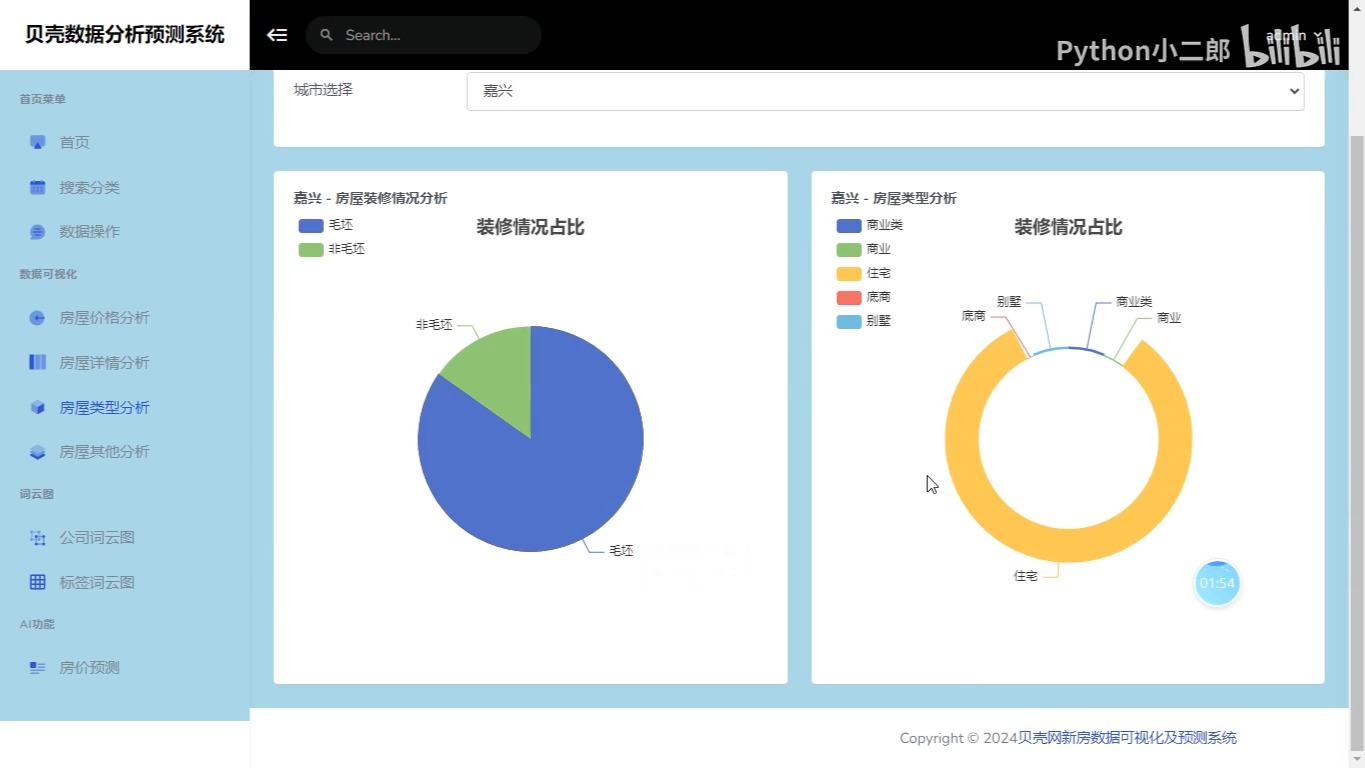
Task: Open 房价预测 with its AI icon
Action: pyautogui.click(x=37, y=667)
